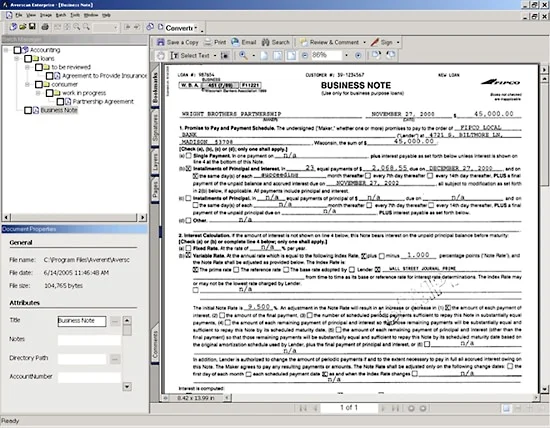Open the Convert dropdown arrow
550x428 pixels.
(x=196, y=28)
